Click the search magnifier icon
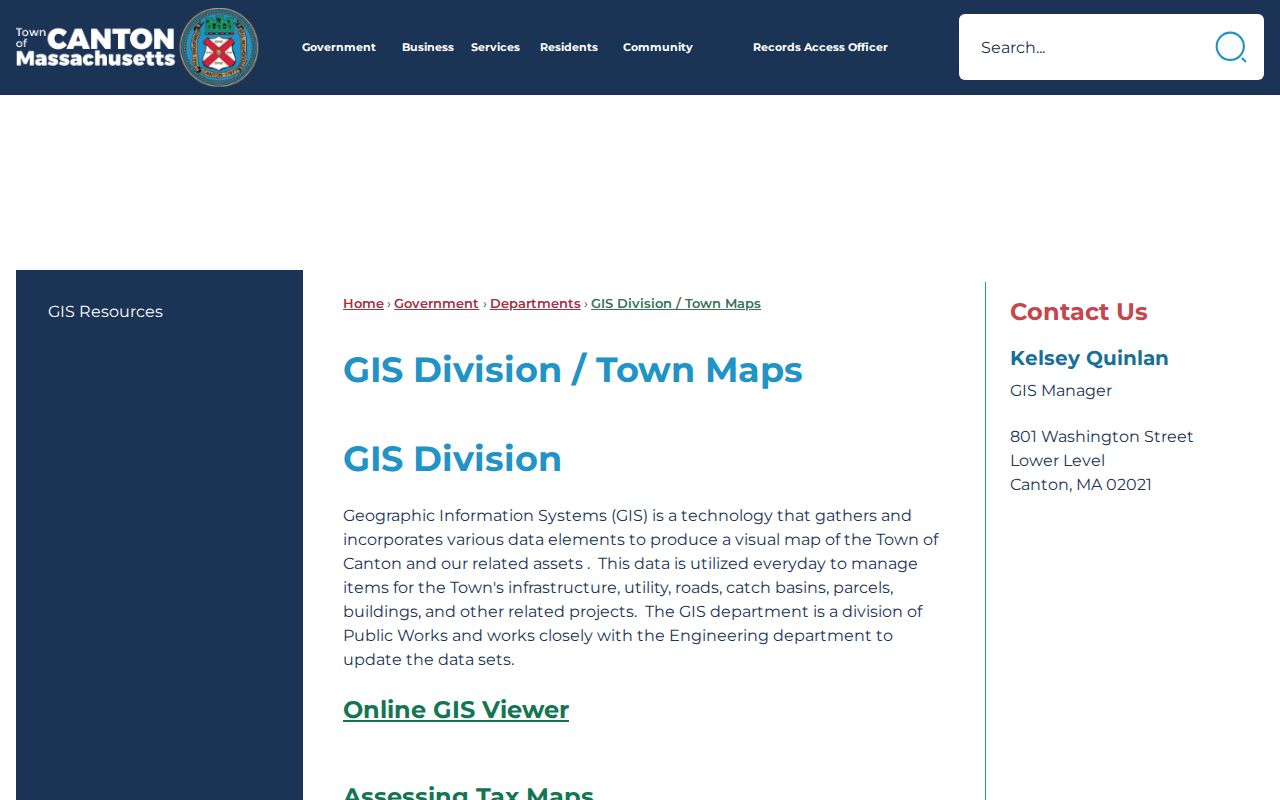Viewport: 1280px width, 800px height. click(x=1230, y=47)
